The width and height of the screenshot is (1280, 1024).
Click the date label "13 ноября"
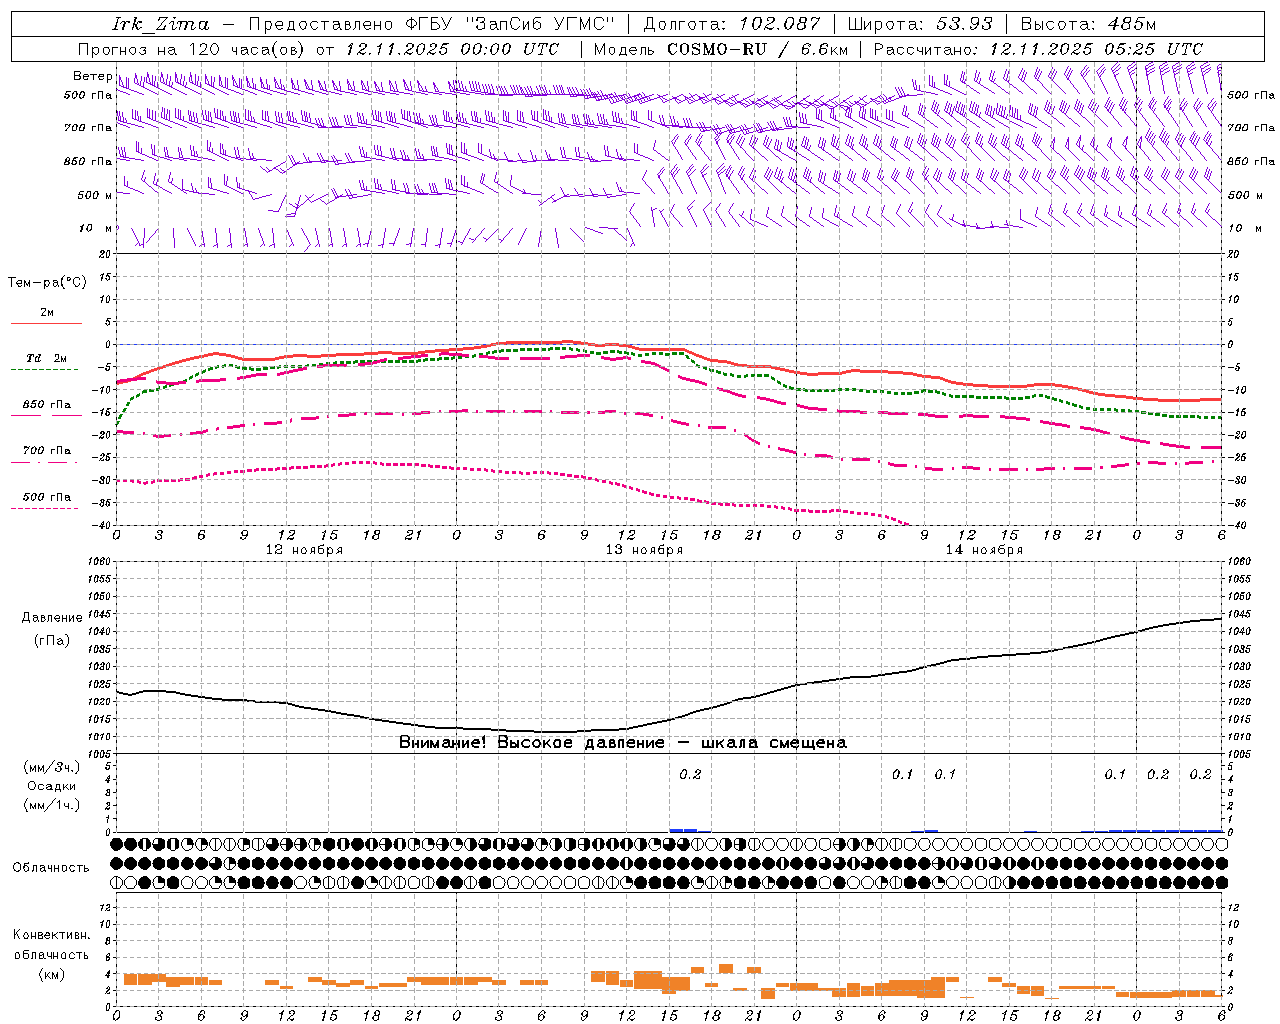[x=644, y=550]
